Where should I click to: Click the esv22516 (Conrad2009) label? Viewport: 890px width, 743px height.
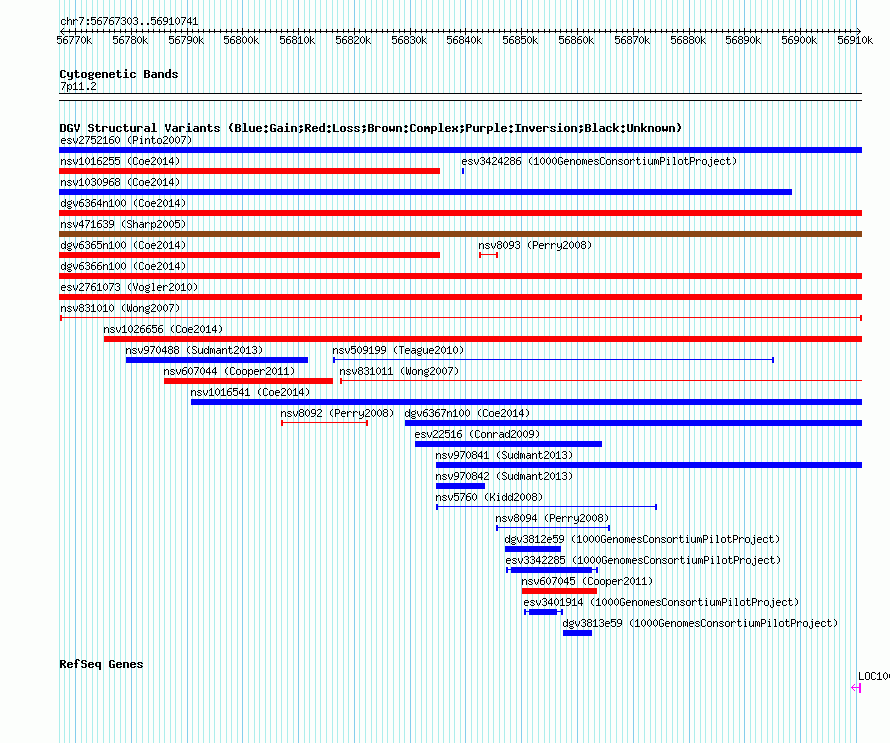click(x=477, y=434)
